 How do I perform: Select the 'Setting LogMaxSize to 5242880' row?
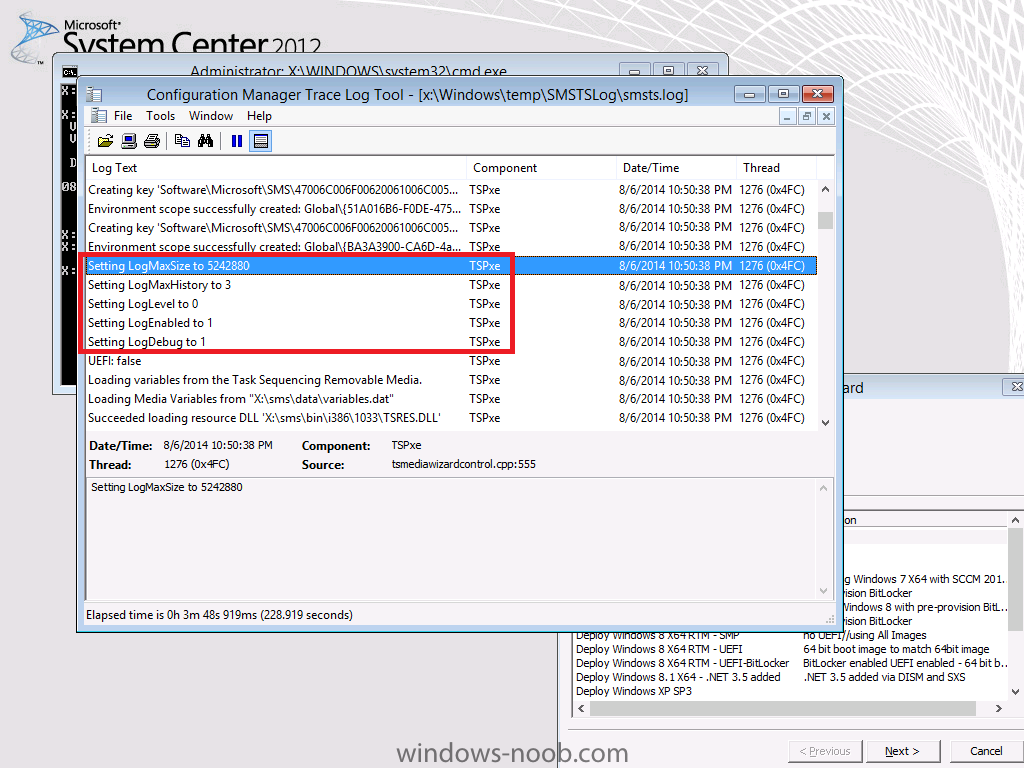click(451, 266)
